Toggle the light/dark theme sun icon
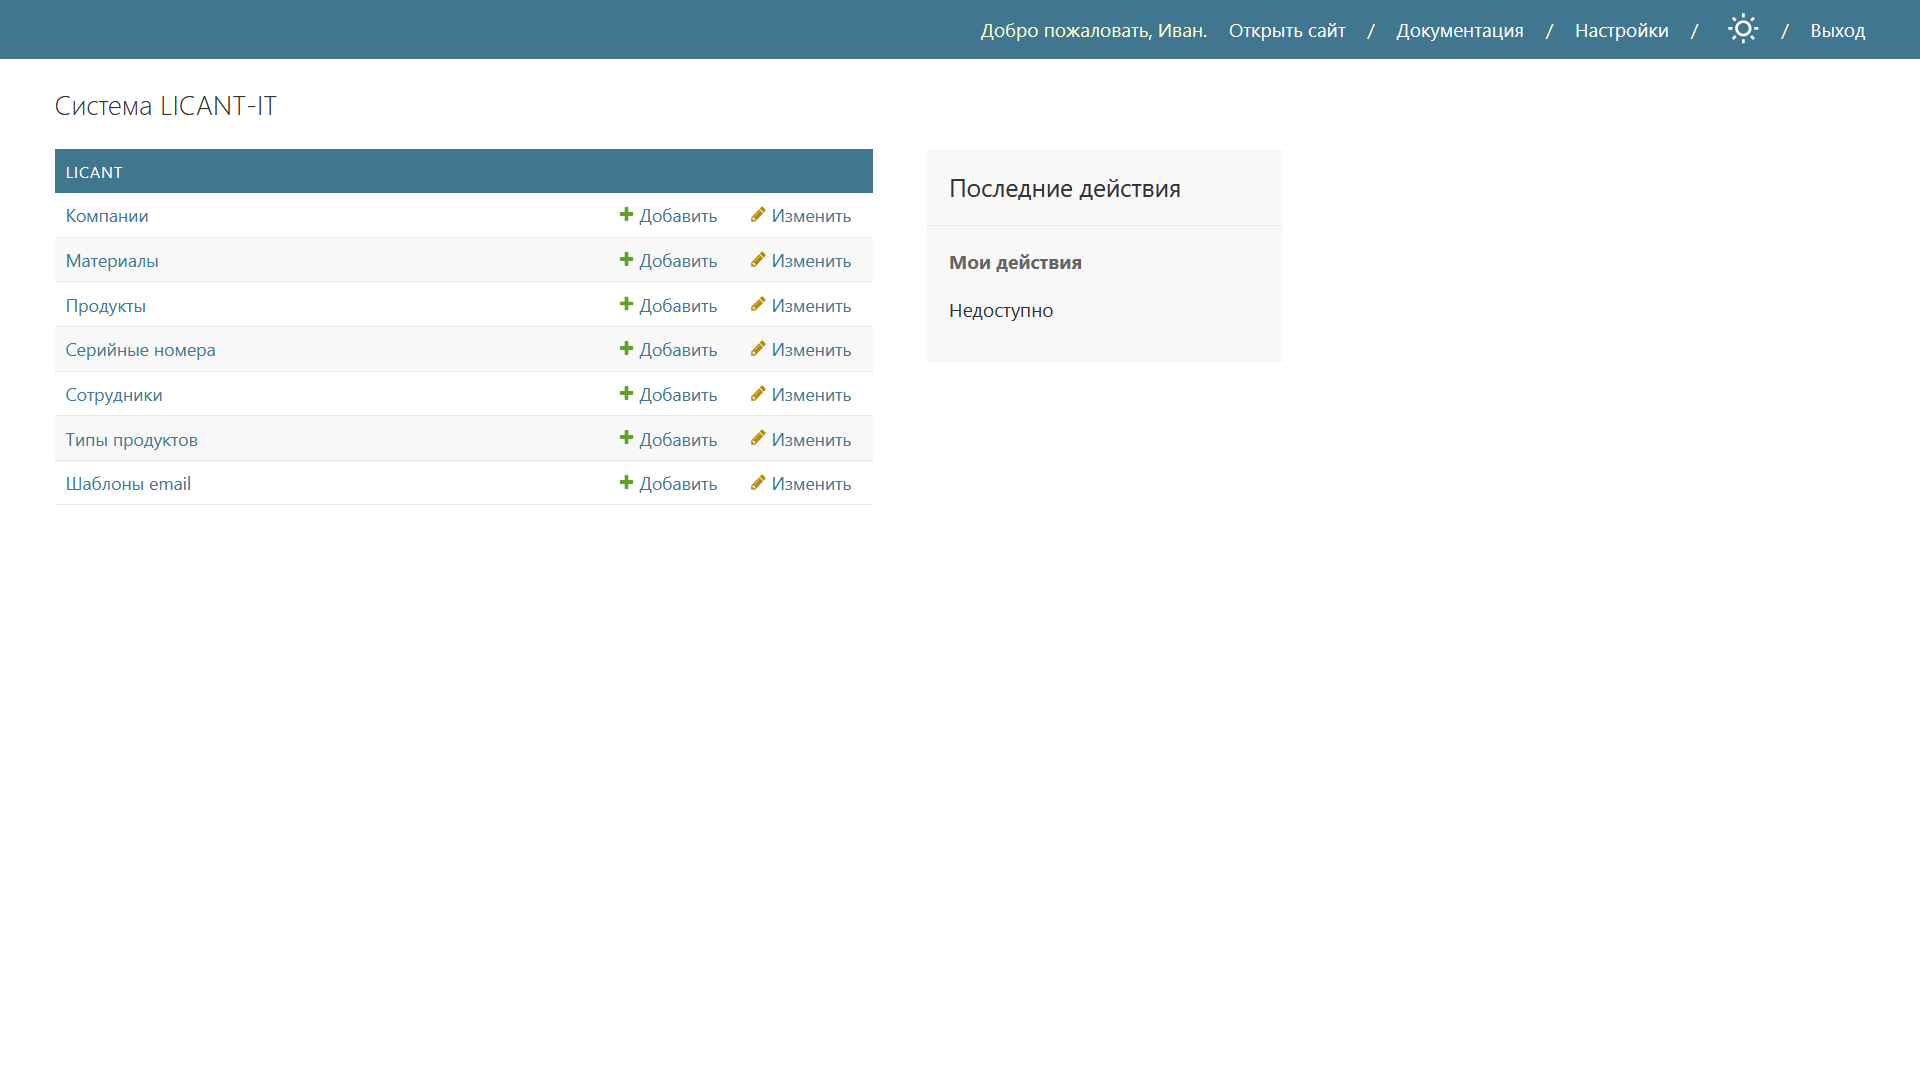This screenshot has width=1920, height=1080. tap(1742, 29)
